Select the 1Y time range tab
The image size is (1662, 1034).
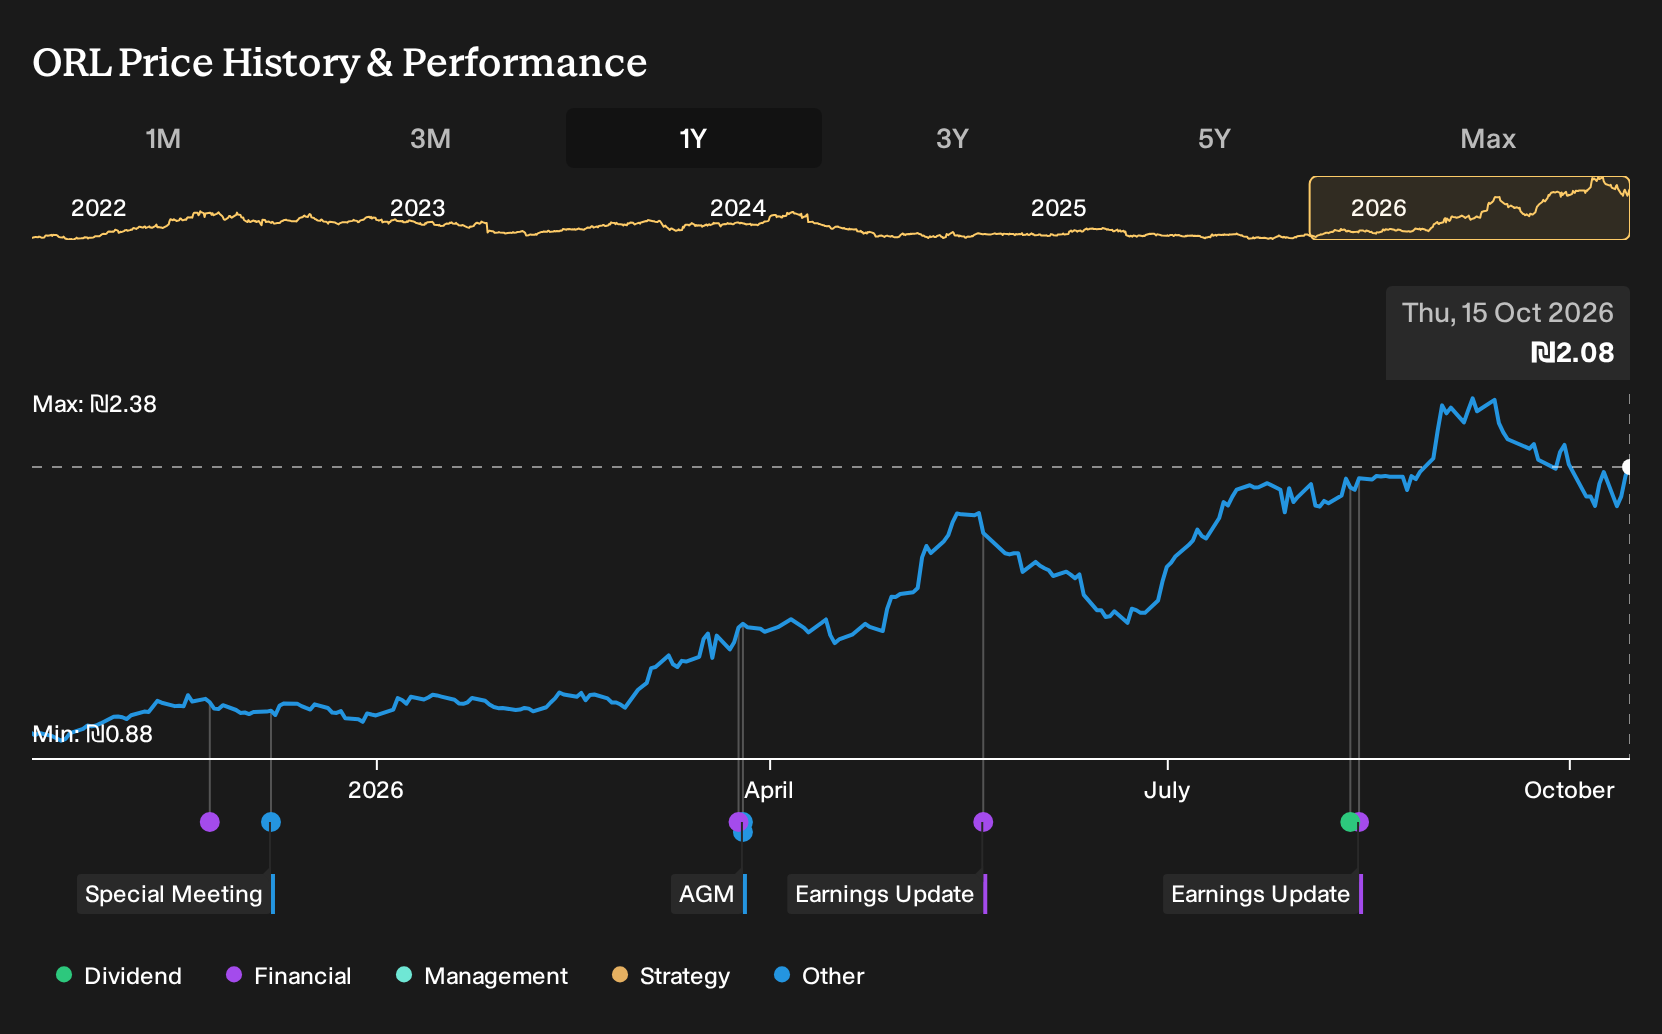[x=694, y=138]
